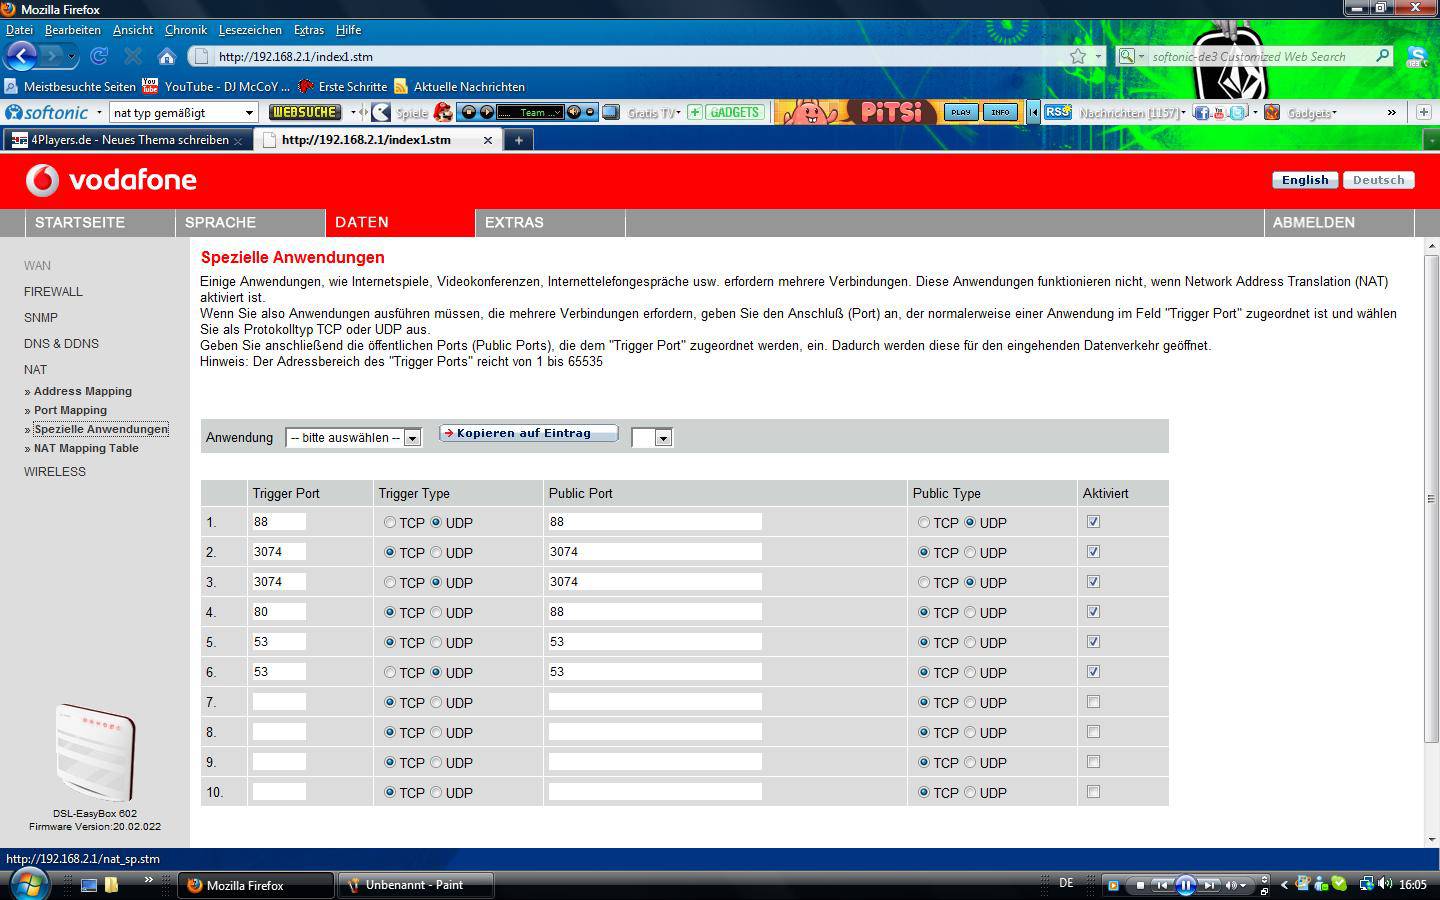
Task: Click the volume icon in system tray
Action: pos(1385,884)
